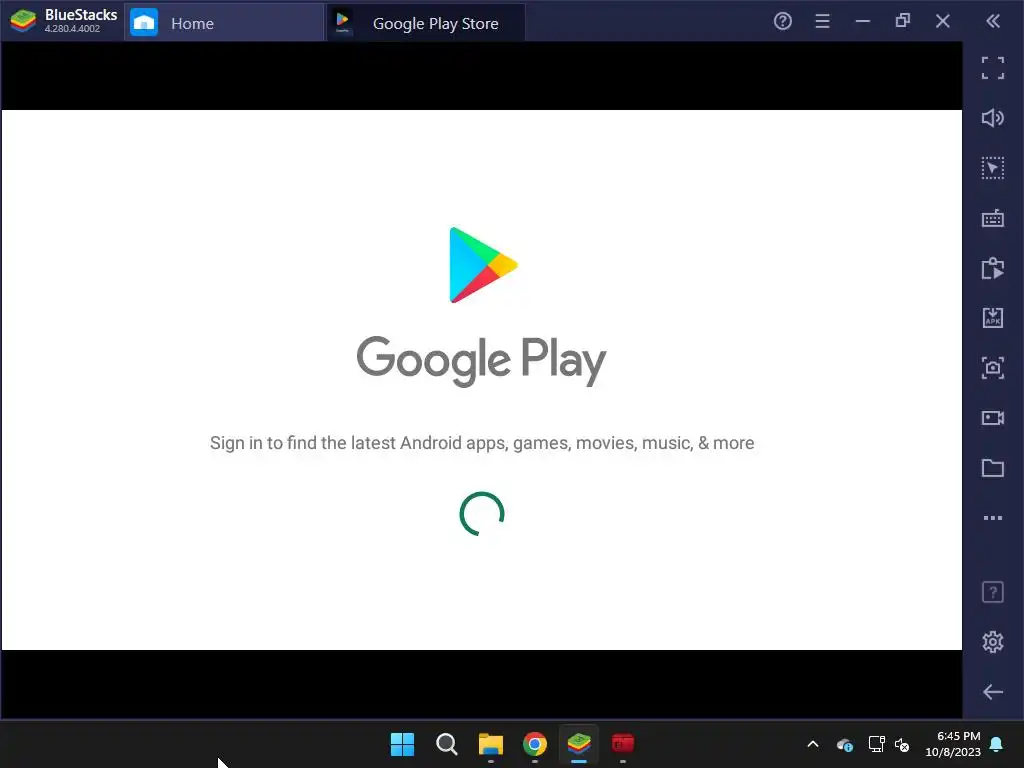
Task: Switch to the Home tab
Action: [223, 23]
